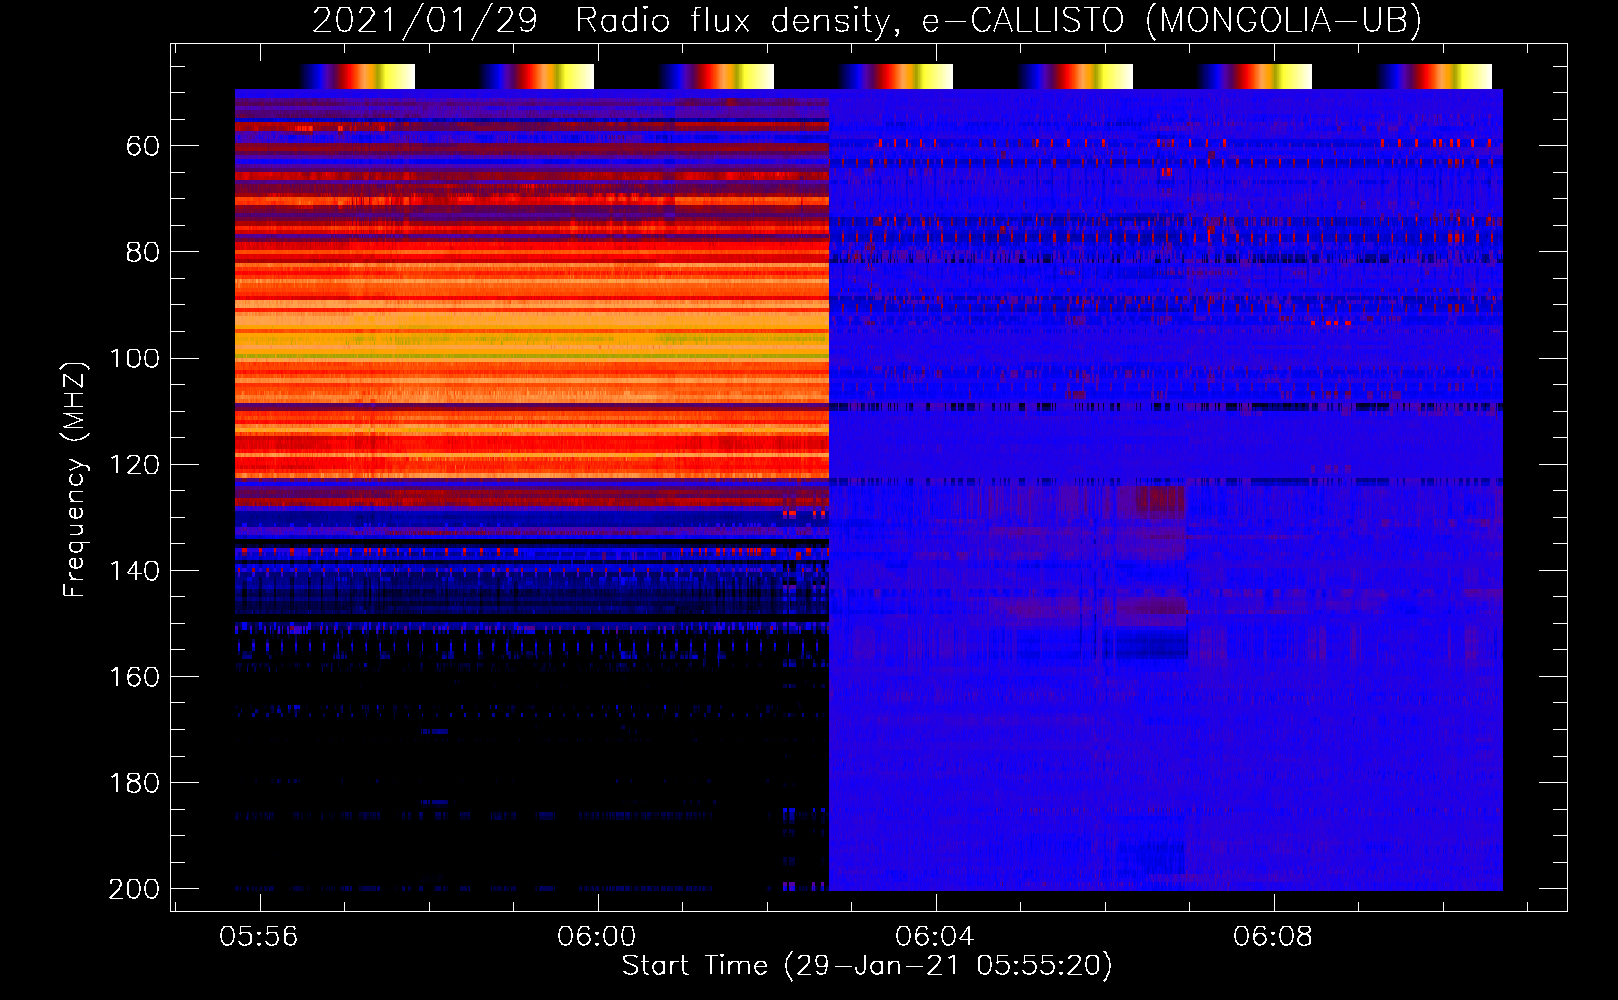Click the date '2021/01/29' in the title
This screenshot has width=1618, height=1000.
[x=425, y=20]
